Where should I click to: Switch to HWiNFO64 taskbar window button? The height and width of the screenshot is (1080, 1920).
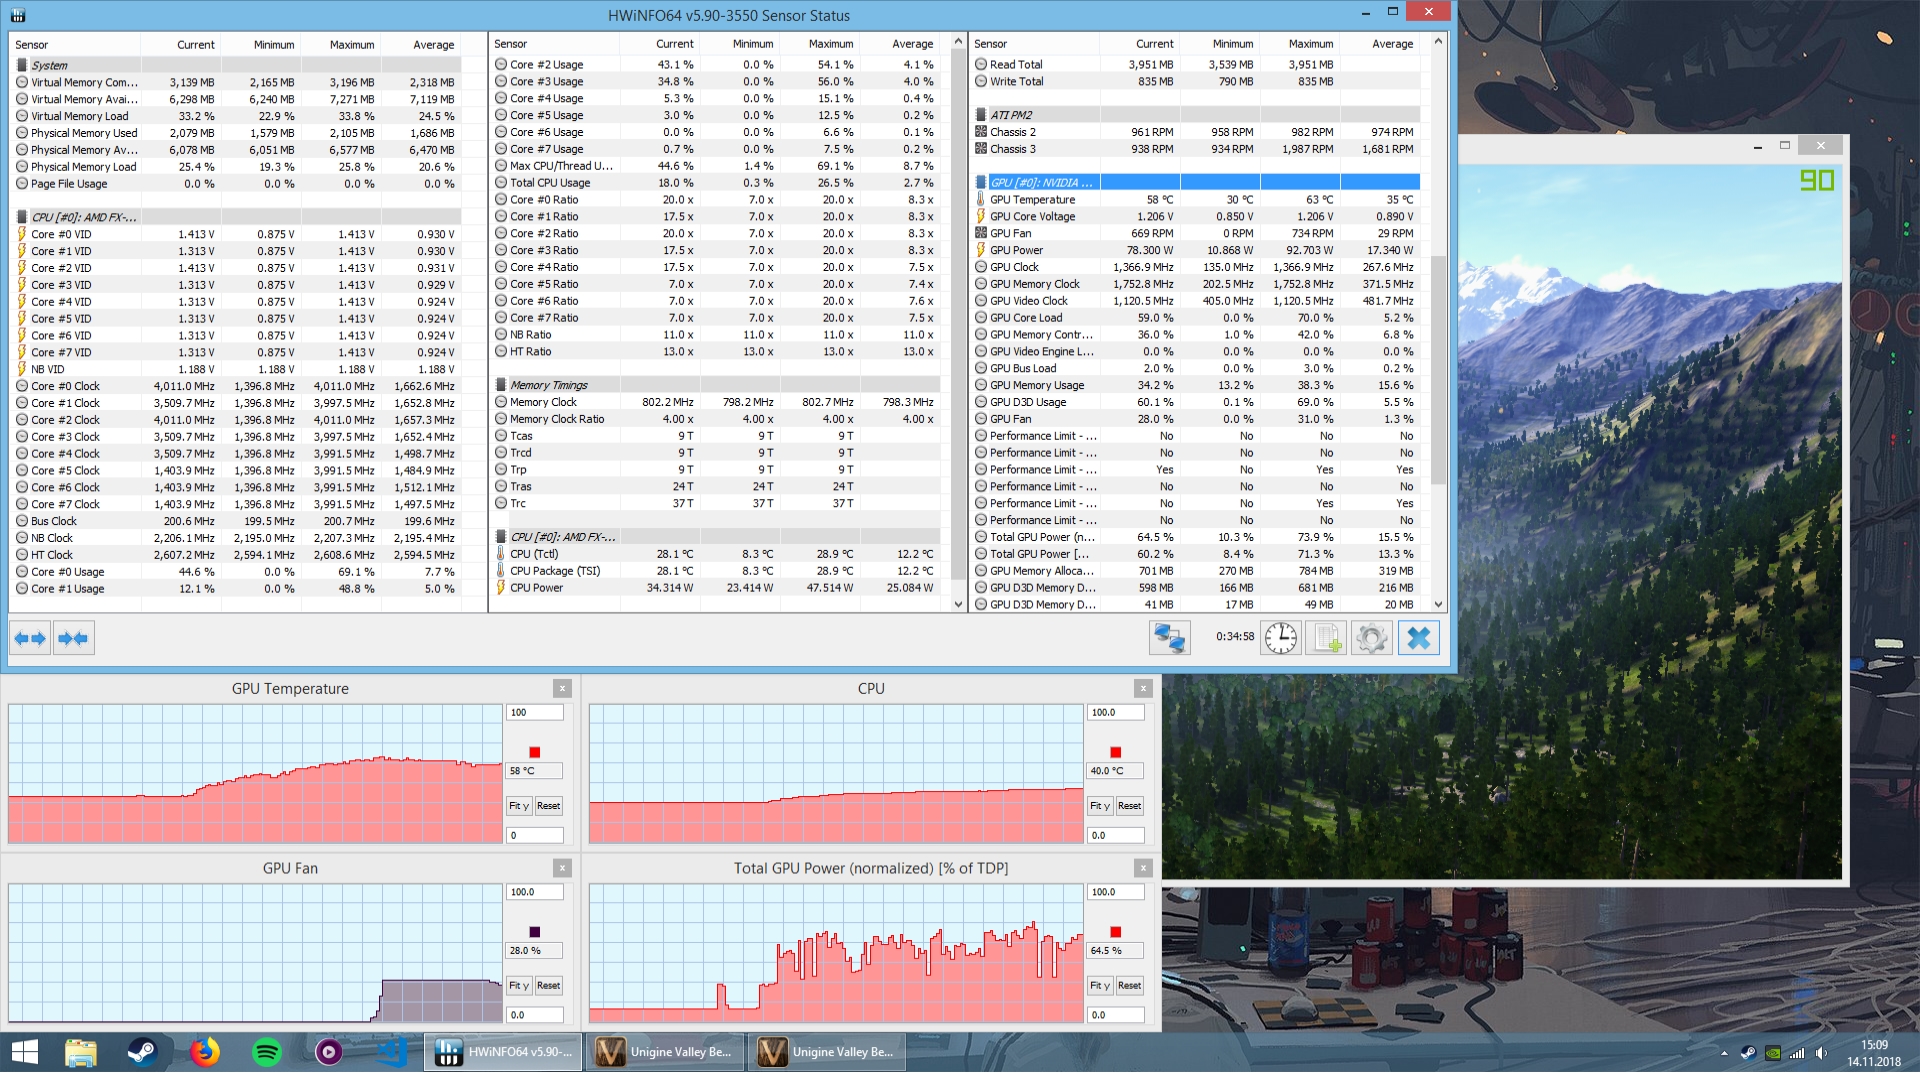pyautogui.click(x=505, y=1052)
